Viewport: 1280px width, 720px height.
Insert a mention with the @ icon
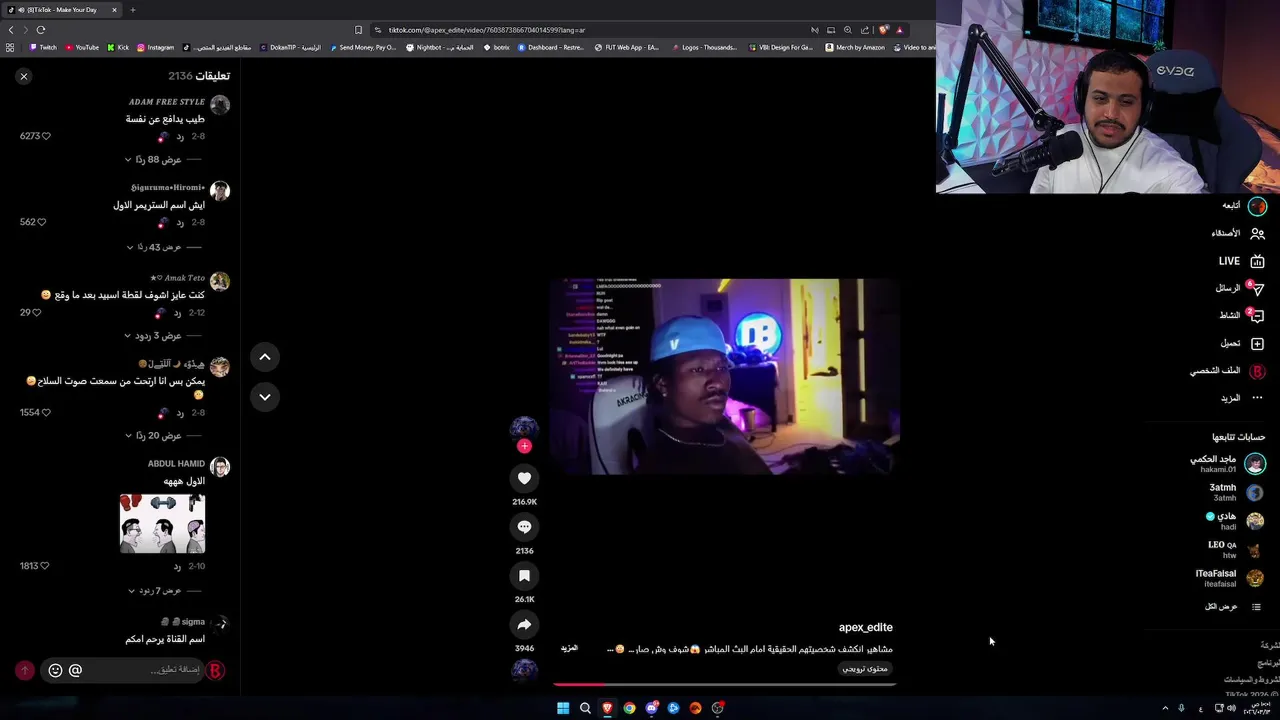75,670
